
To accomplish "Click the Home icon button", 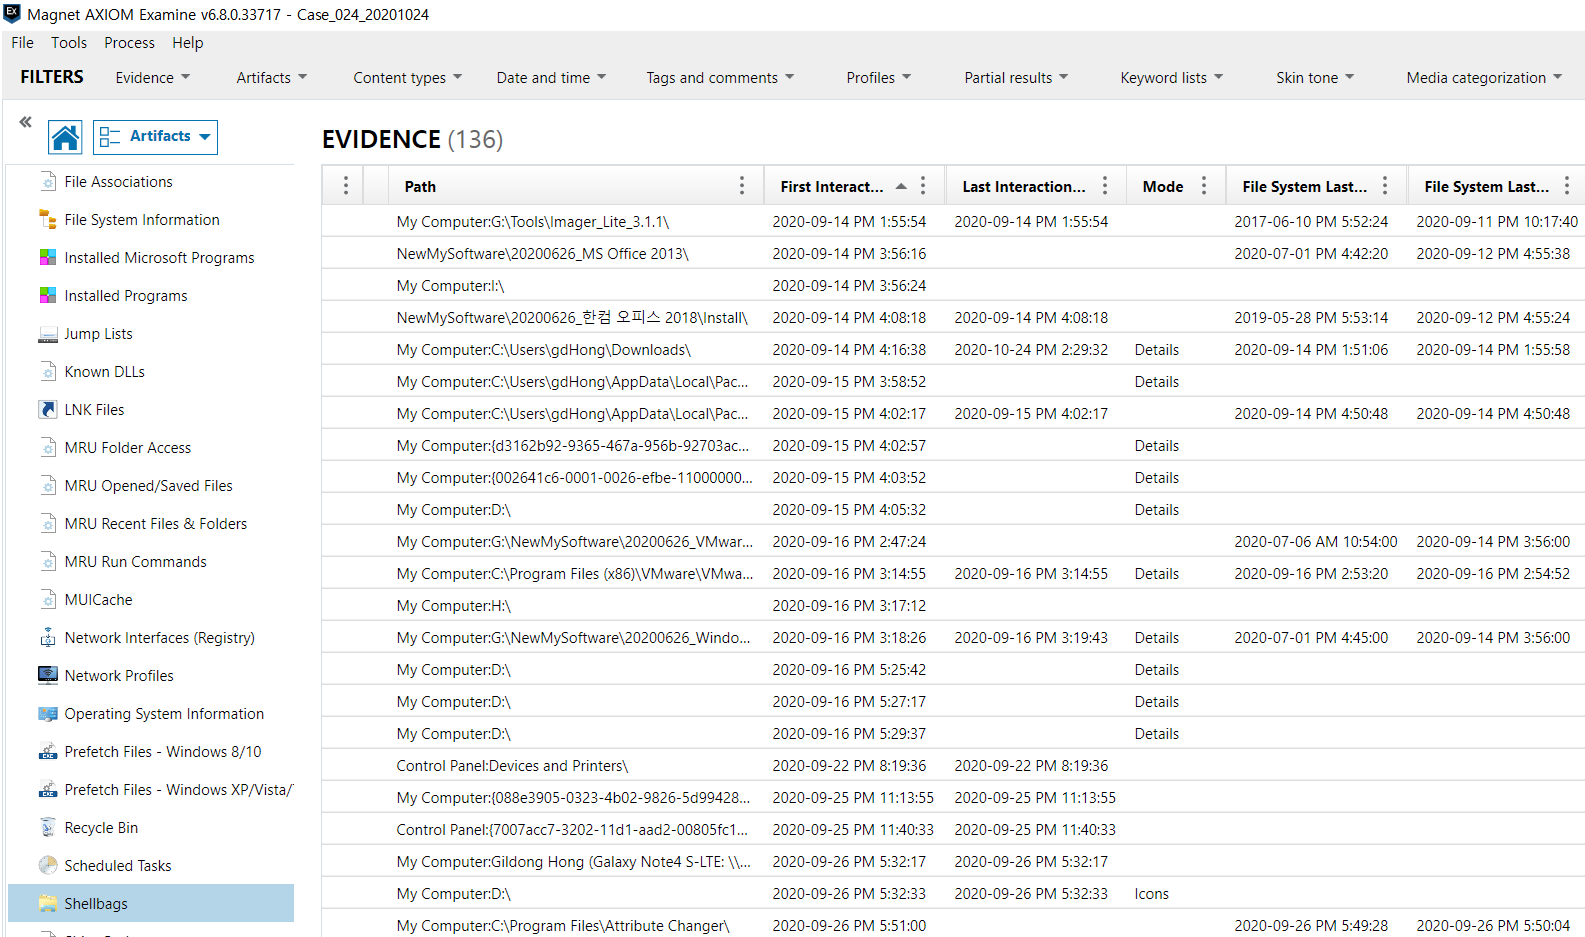I will coord(65,137).
